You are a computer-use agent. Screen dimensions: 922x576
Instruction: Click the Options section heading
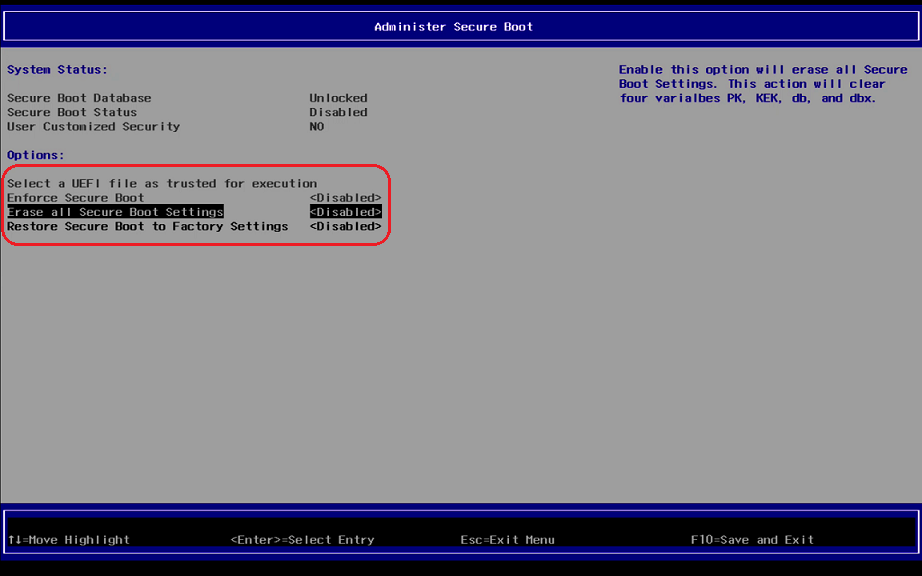(x=35, y=155)
